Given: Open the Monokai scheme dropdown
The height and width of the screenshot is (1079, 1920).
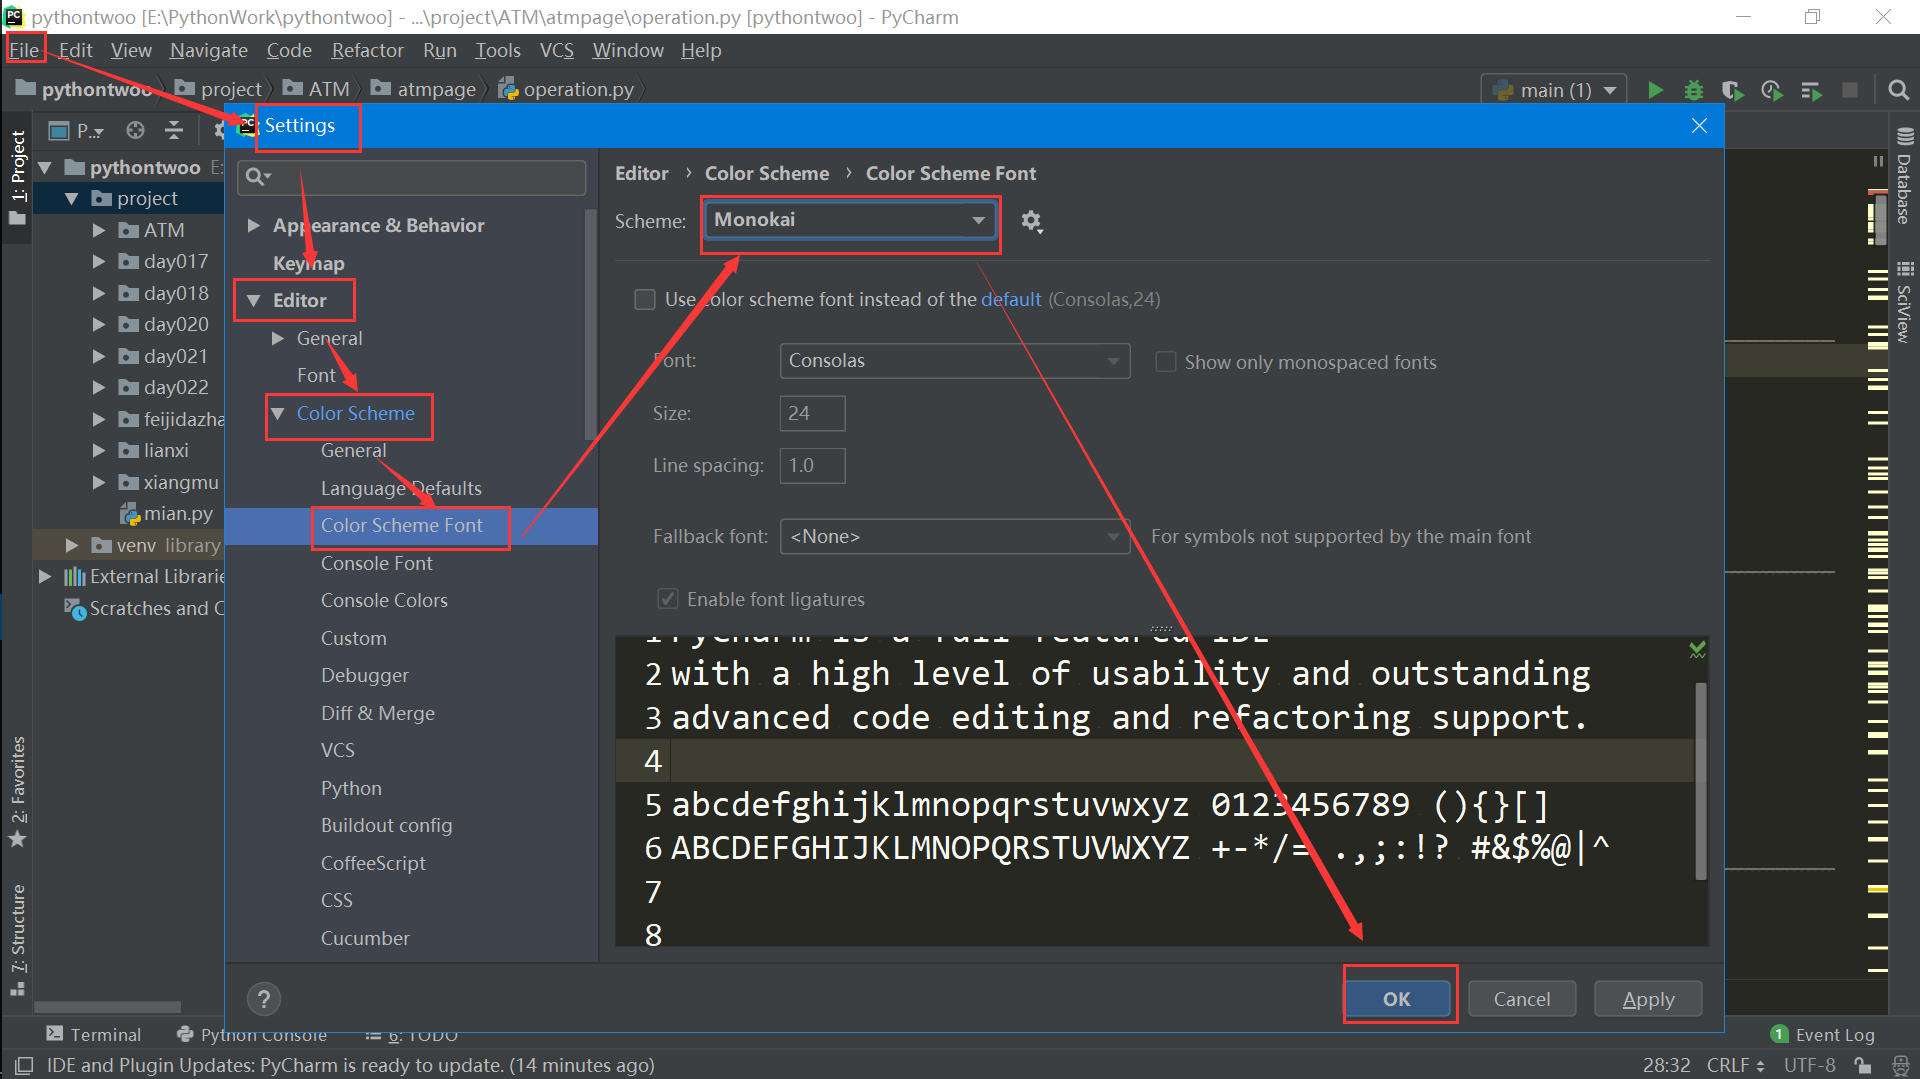Looking at the screenshot, I should click(x=851, y=220).
